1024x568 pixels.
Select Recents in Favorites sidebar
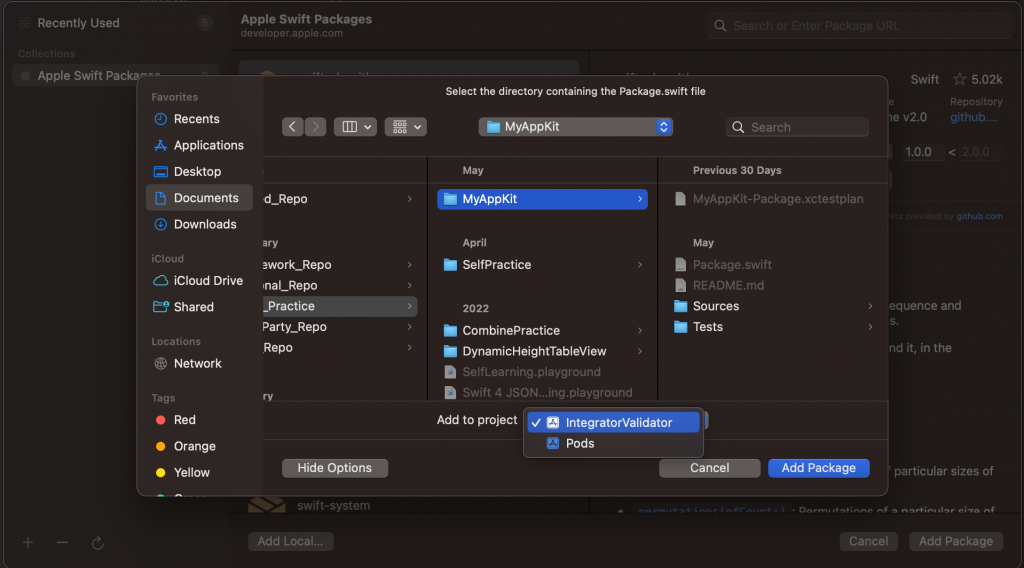(x=196, y=119)
